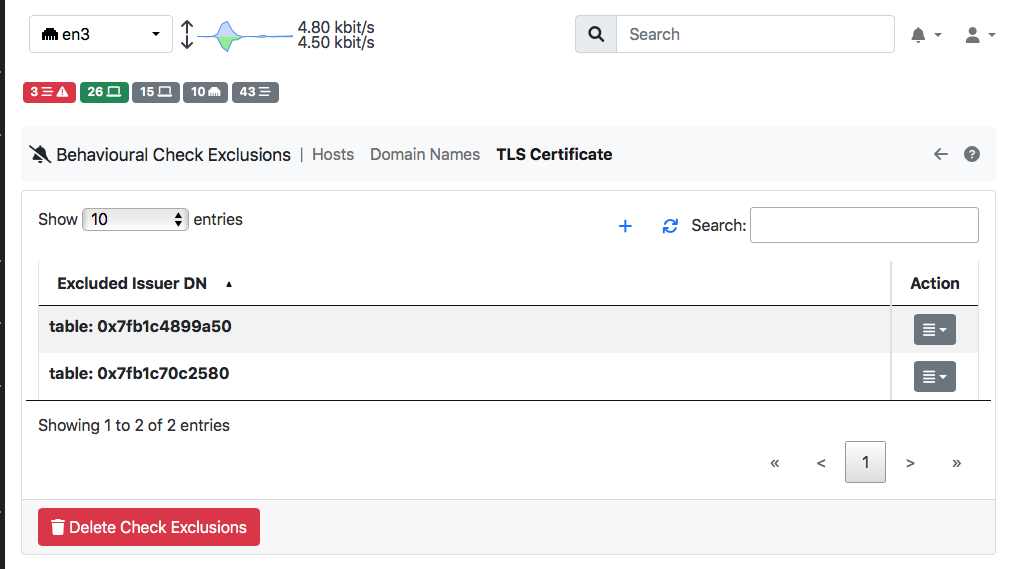Open the grey 43 flows badge
Image resolution: width=1018 pixels, height=569 pixels.
(x=255, y=92)
